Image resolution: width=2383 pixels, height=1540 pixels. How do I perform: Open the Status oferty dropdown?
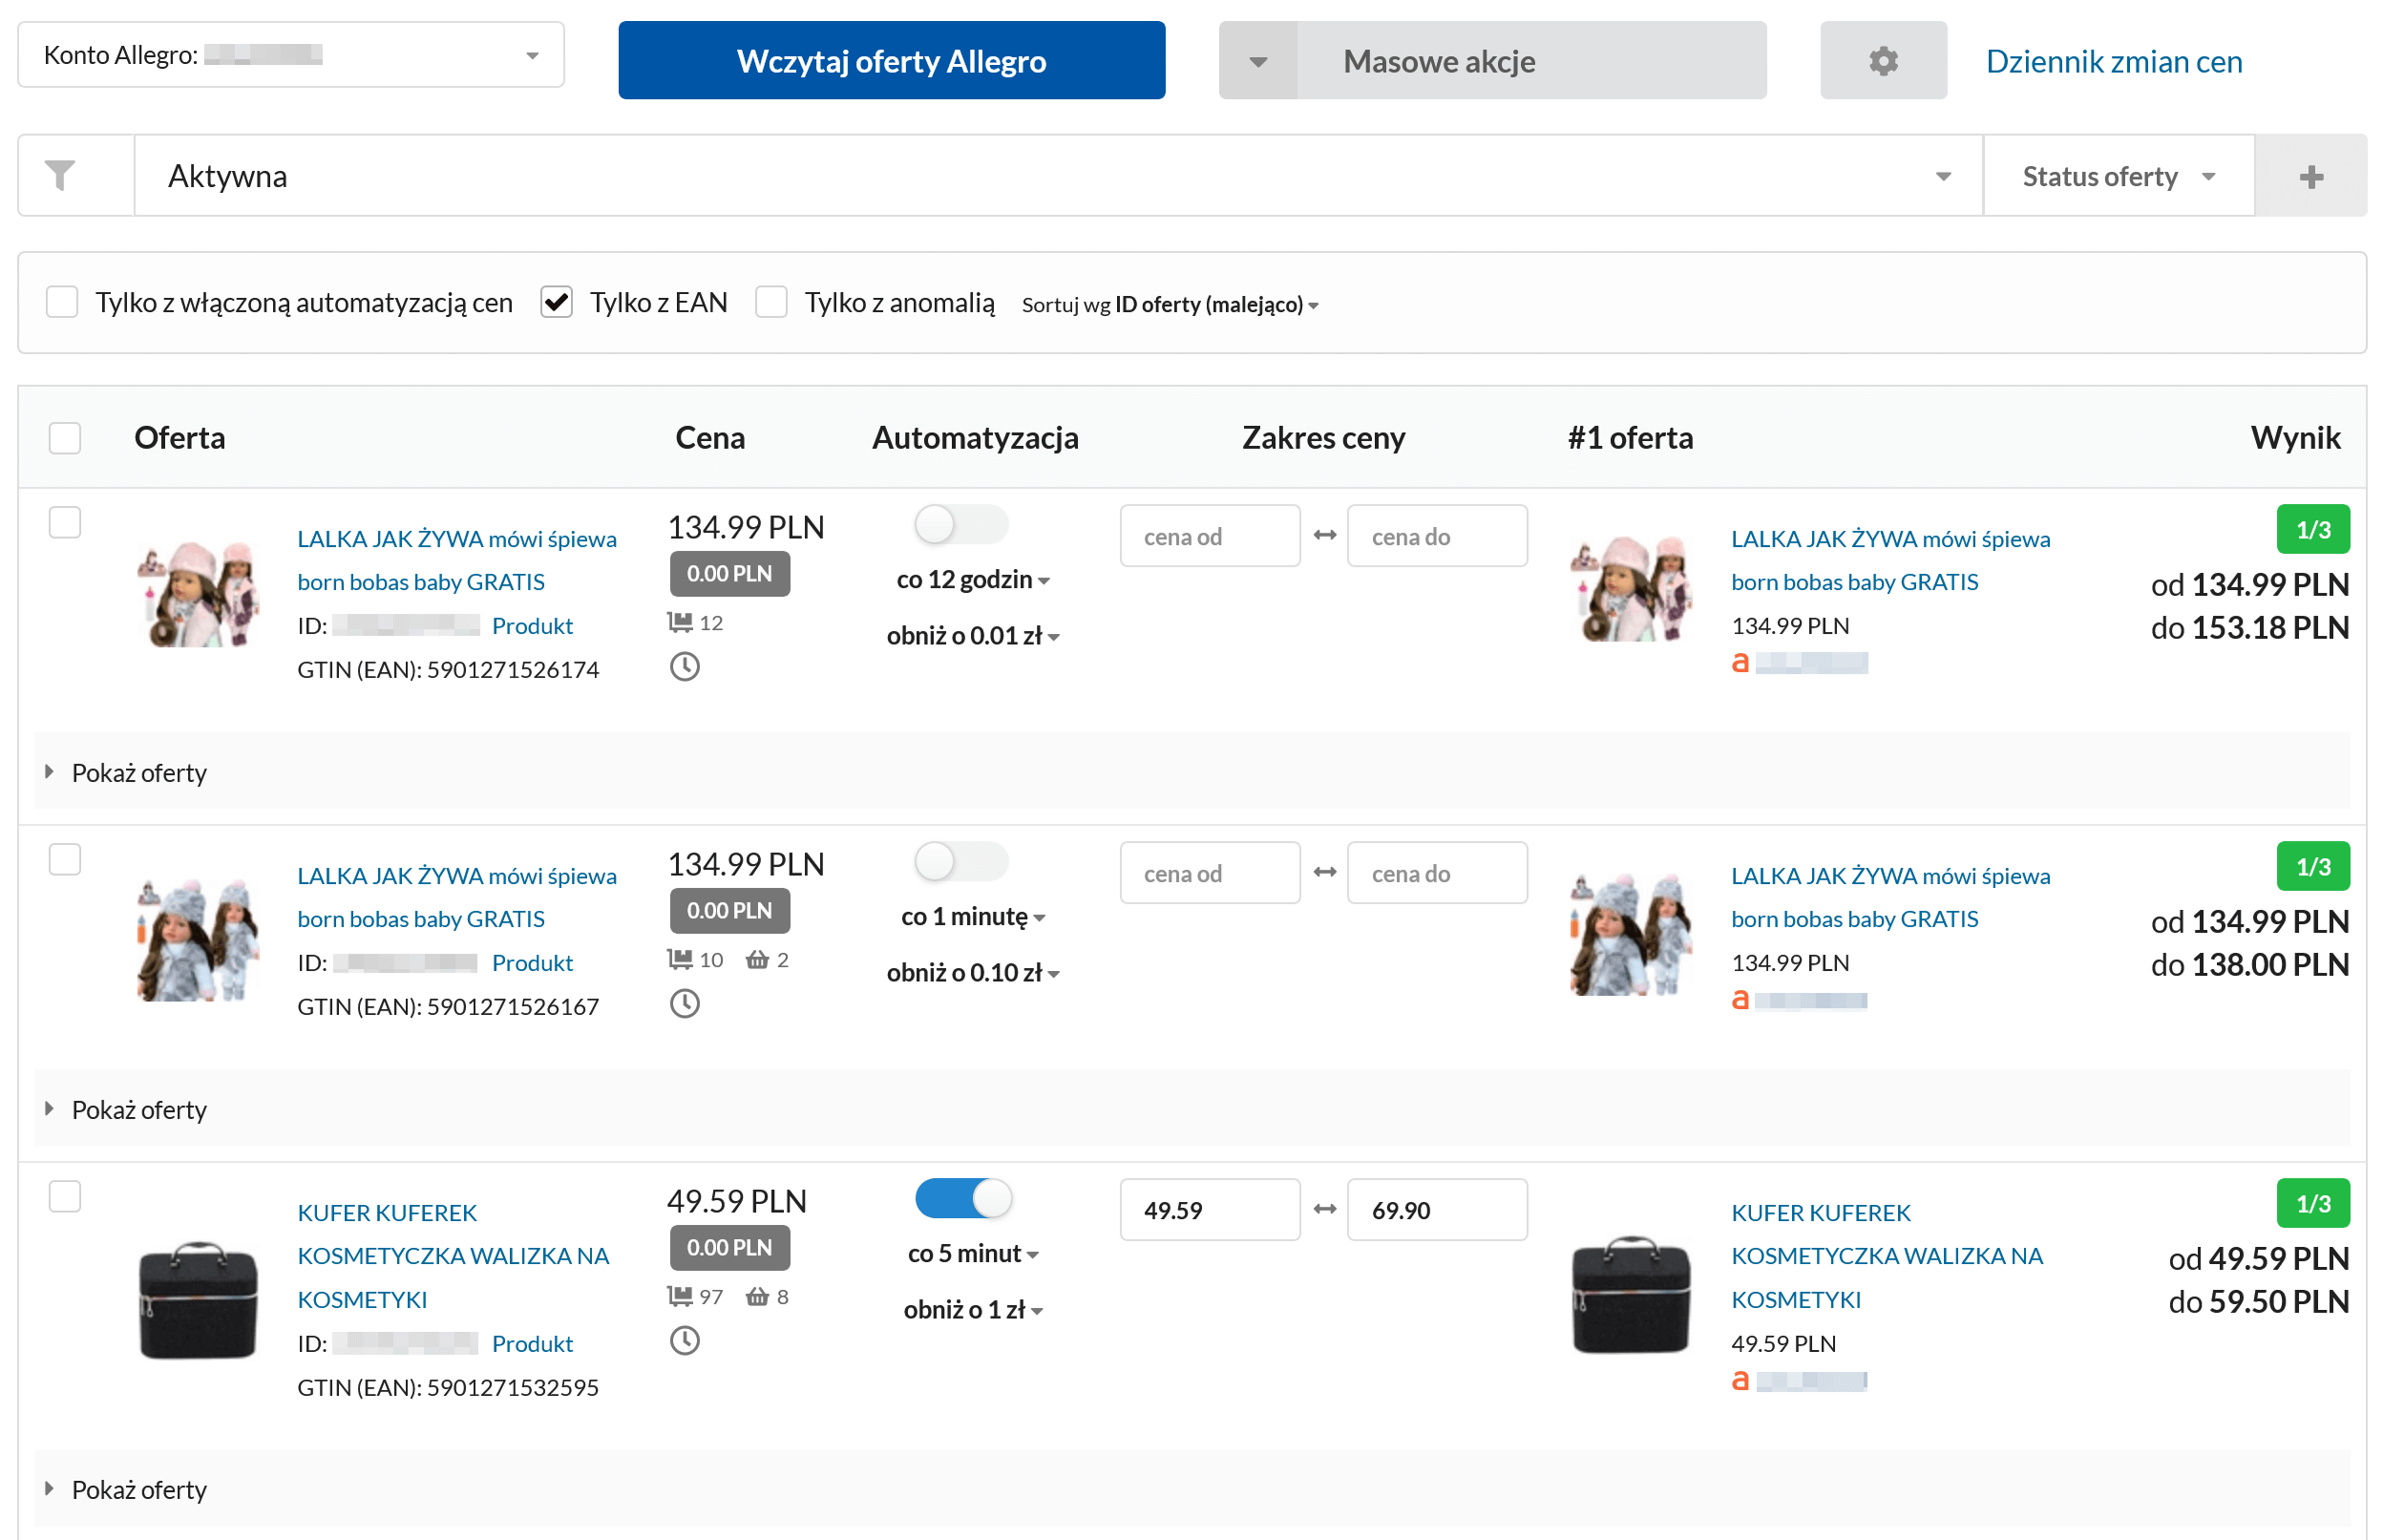coord(2117,177)
